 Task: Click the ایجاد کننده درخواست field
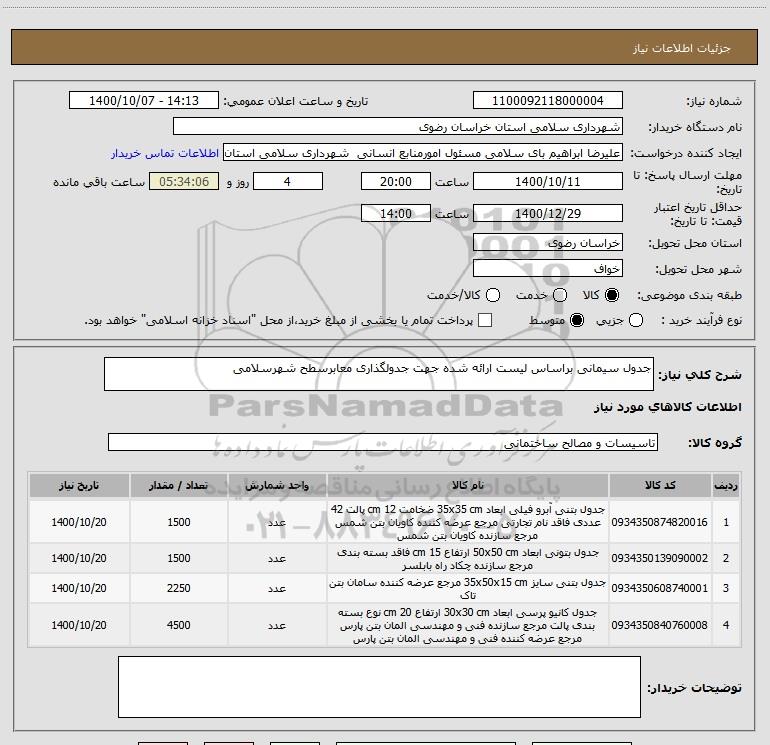click(423, 153)
